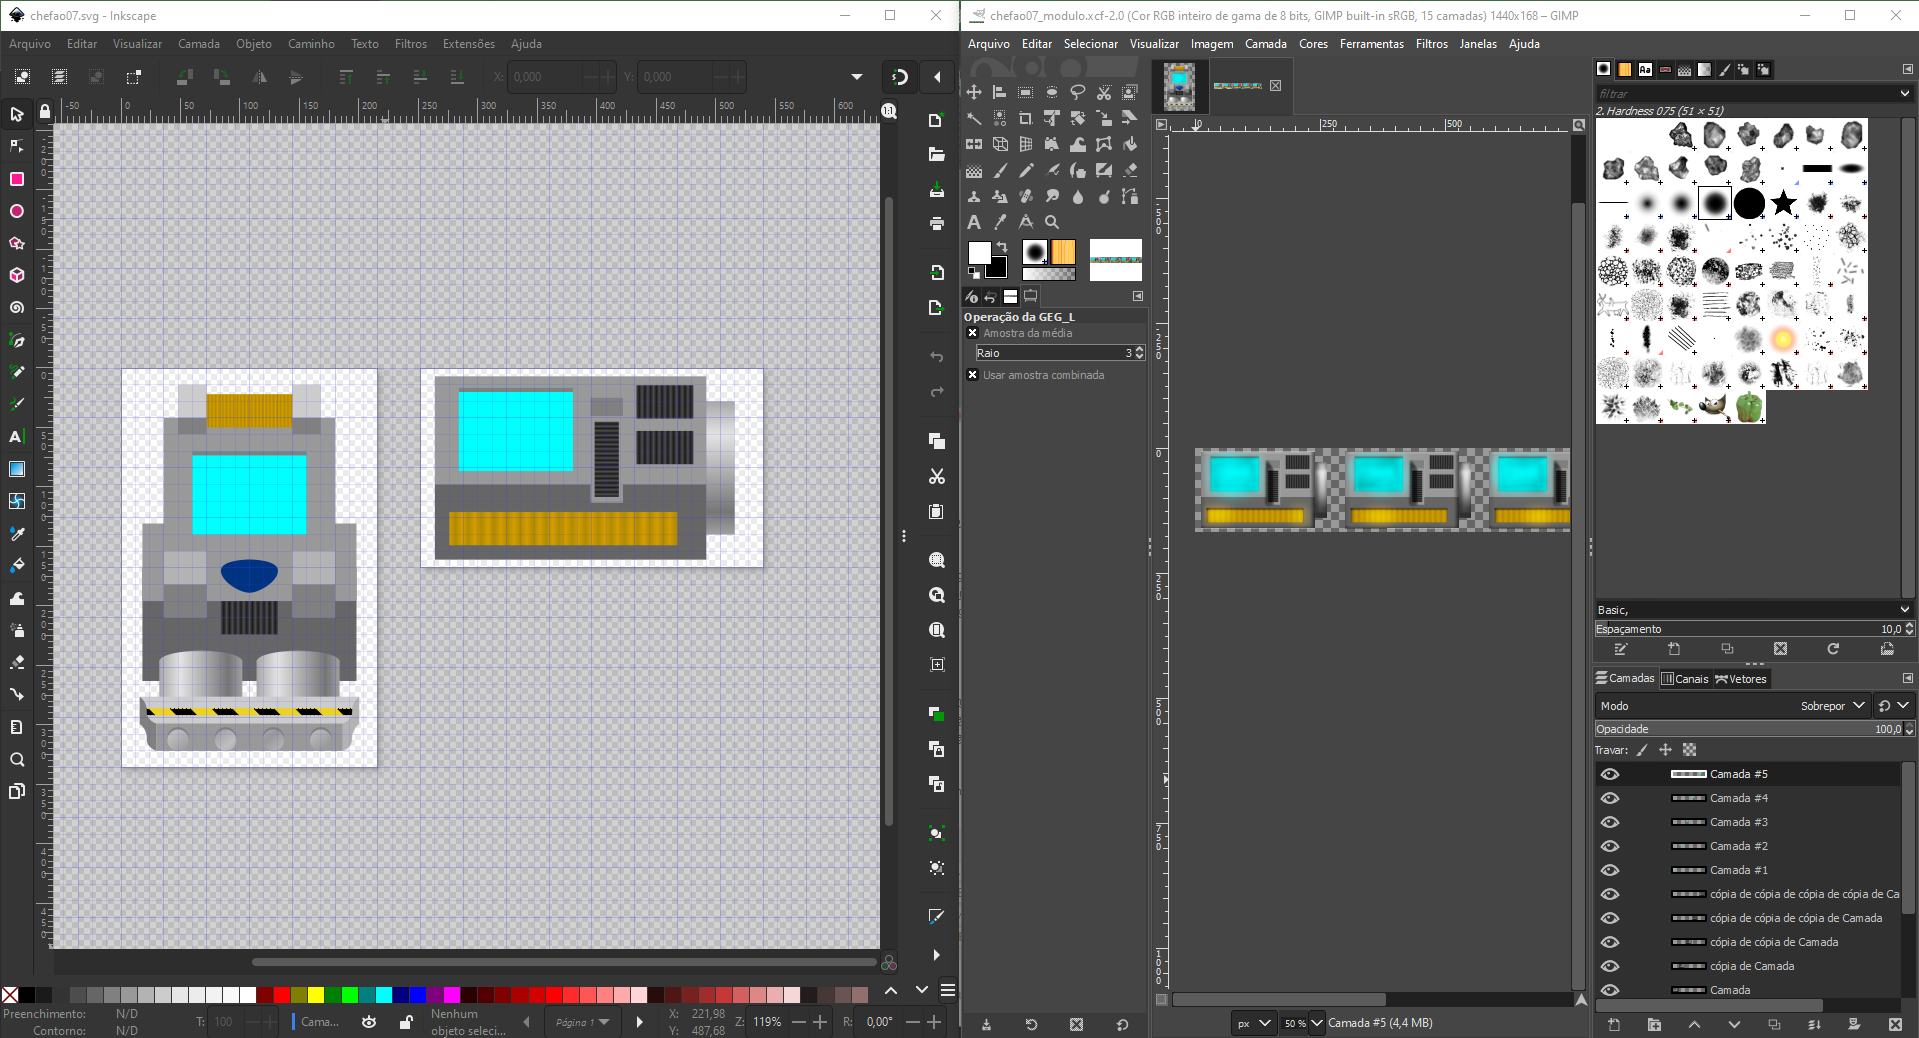Pick the Inkscape 3D box tool
Image resolution: width=1919 pixels, height=1038 pixels.
point(16,275)
